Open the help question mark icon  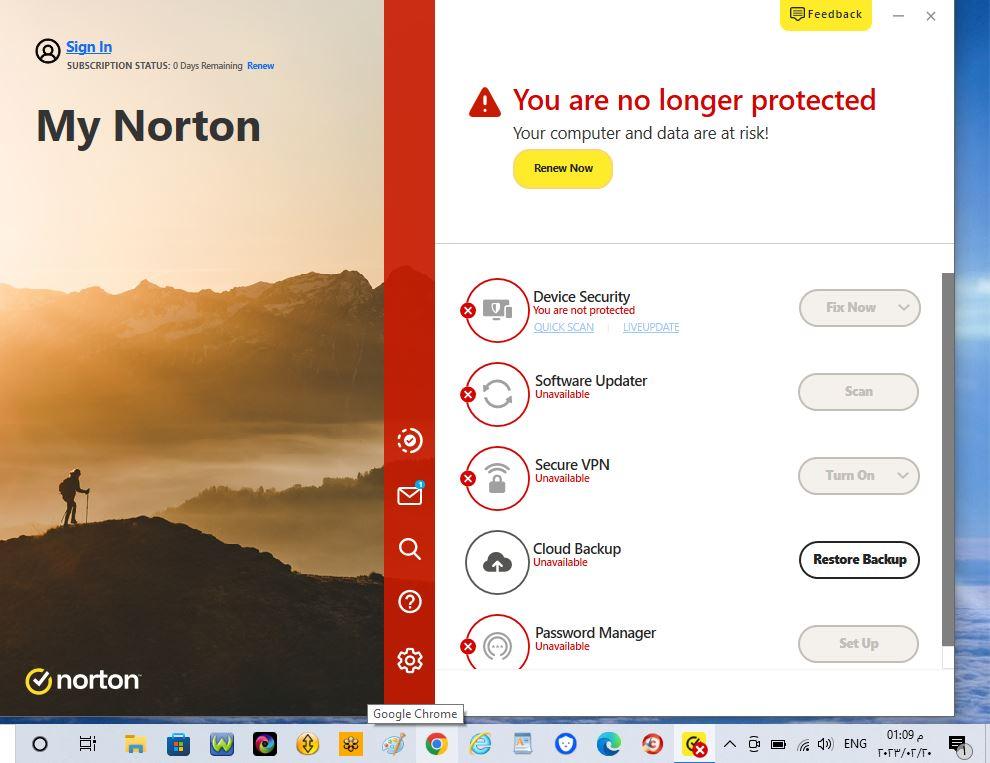tap(410, 602)
